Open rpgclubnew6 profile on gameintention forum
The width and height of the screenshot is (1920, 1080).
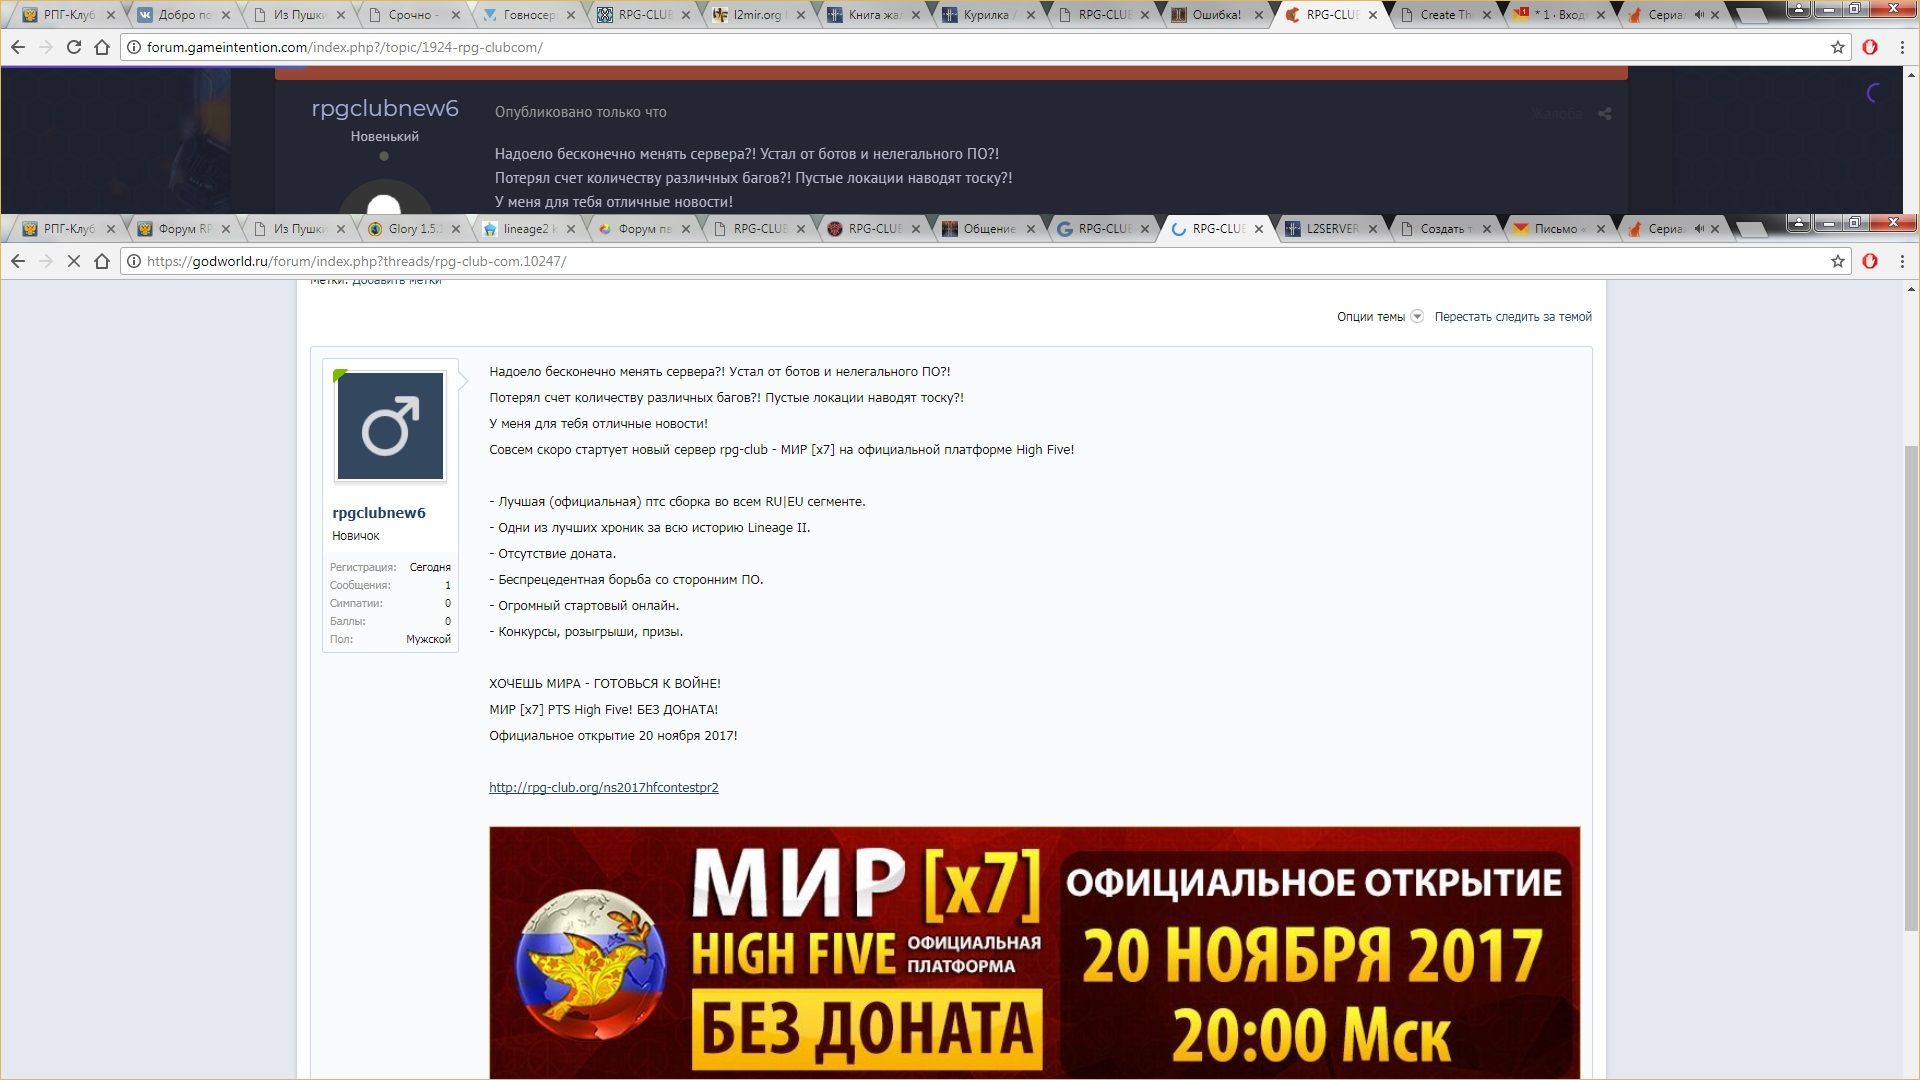[x=385, y=109]
